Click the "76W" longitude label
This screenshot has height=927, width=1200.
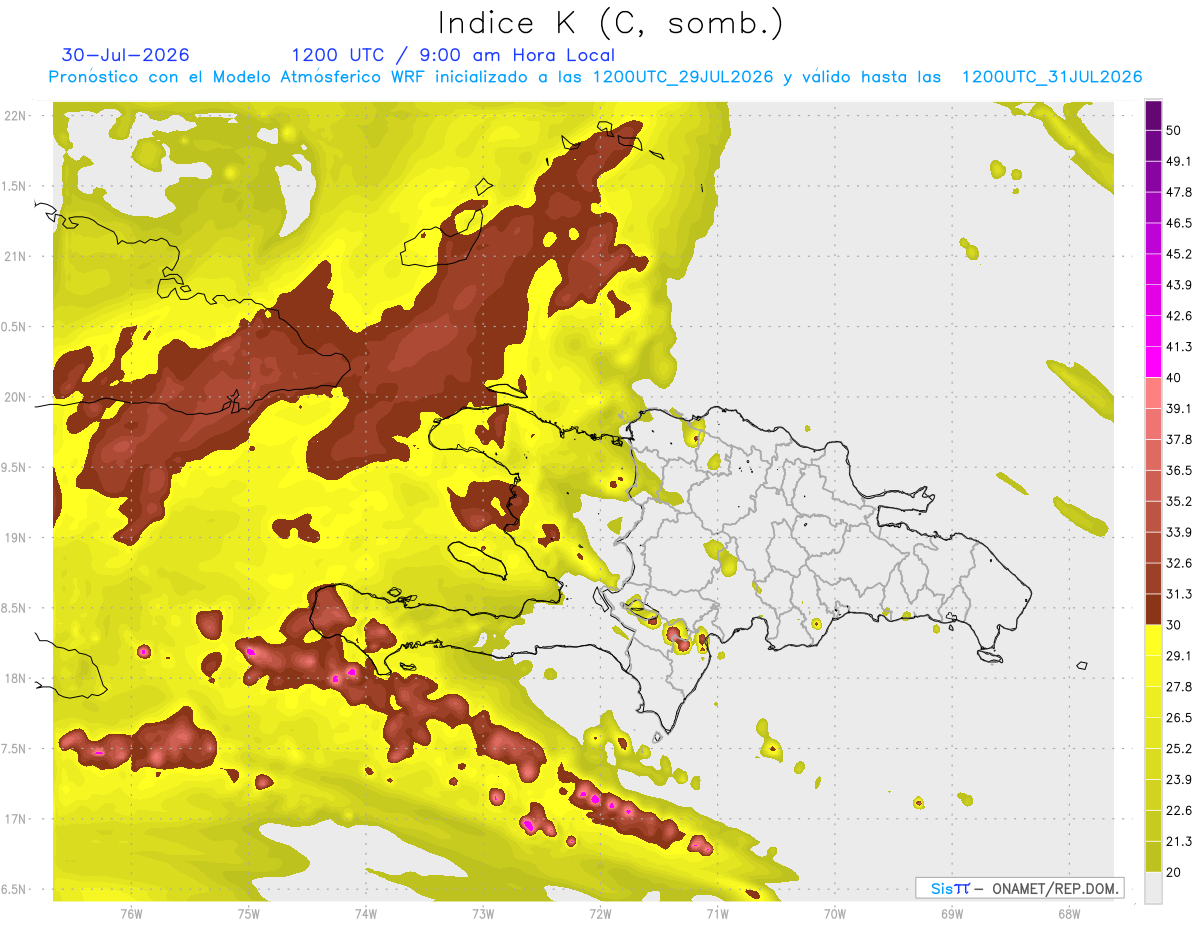(131, 914)
